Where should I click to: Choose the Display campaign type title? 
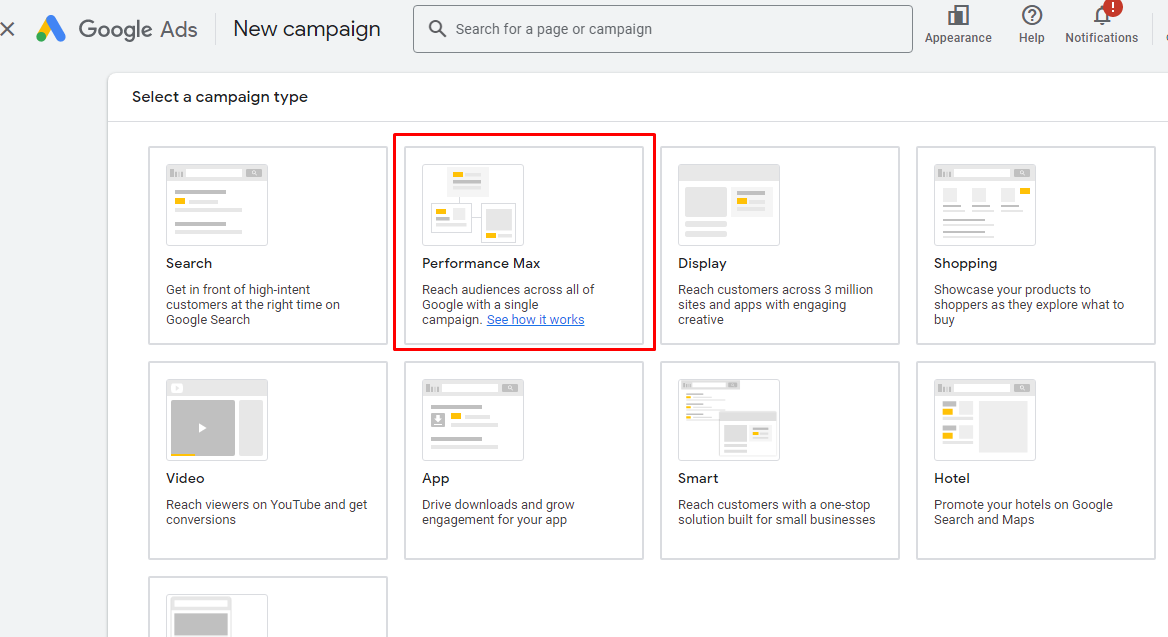pyautogui.click(x=702, y=263)
